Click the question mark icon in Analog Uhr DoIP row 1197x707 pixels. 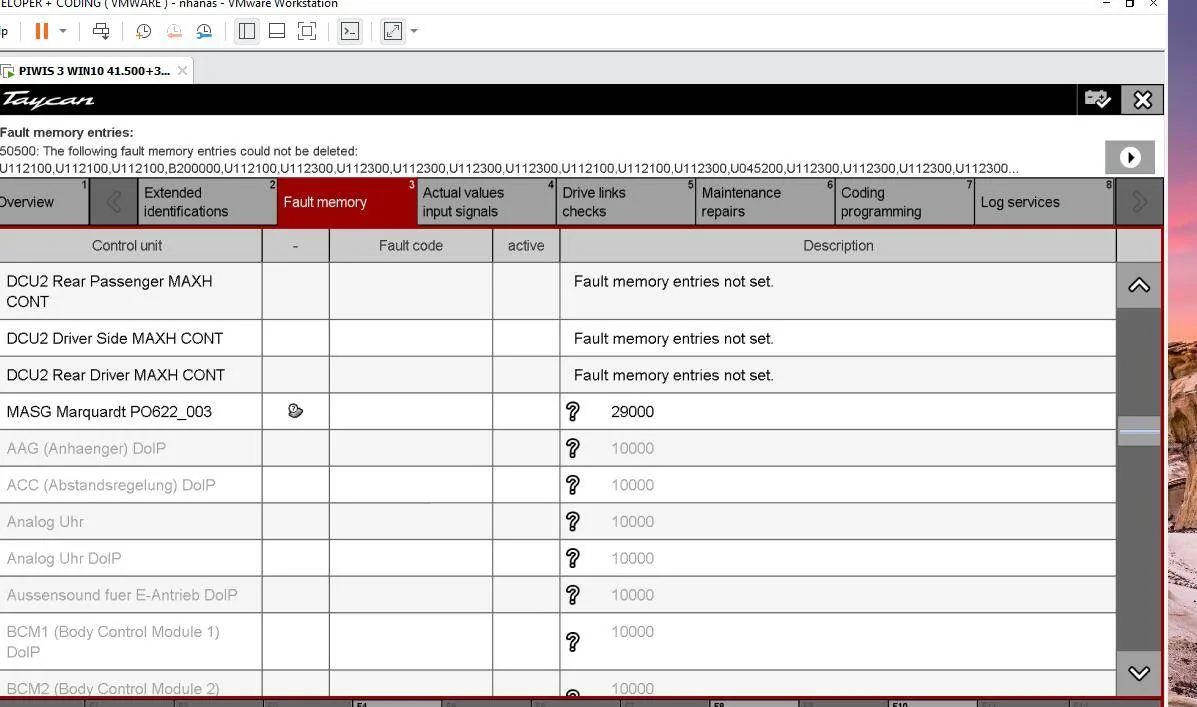click(573, 558)
